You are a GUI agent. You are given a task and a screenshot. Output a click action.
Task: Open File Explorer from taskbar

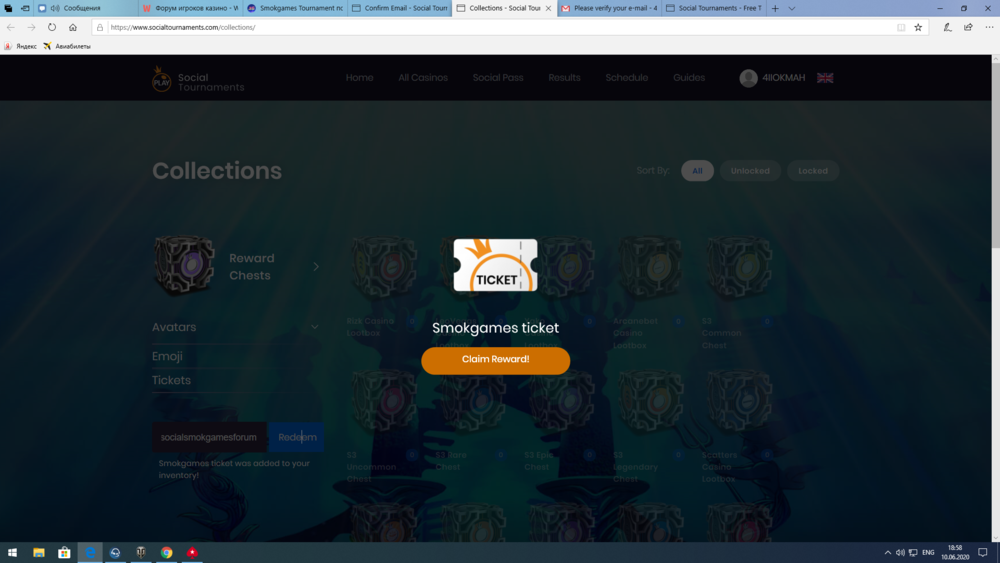pos(39,553)
